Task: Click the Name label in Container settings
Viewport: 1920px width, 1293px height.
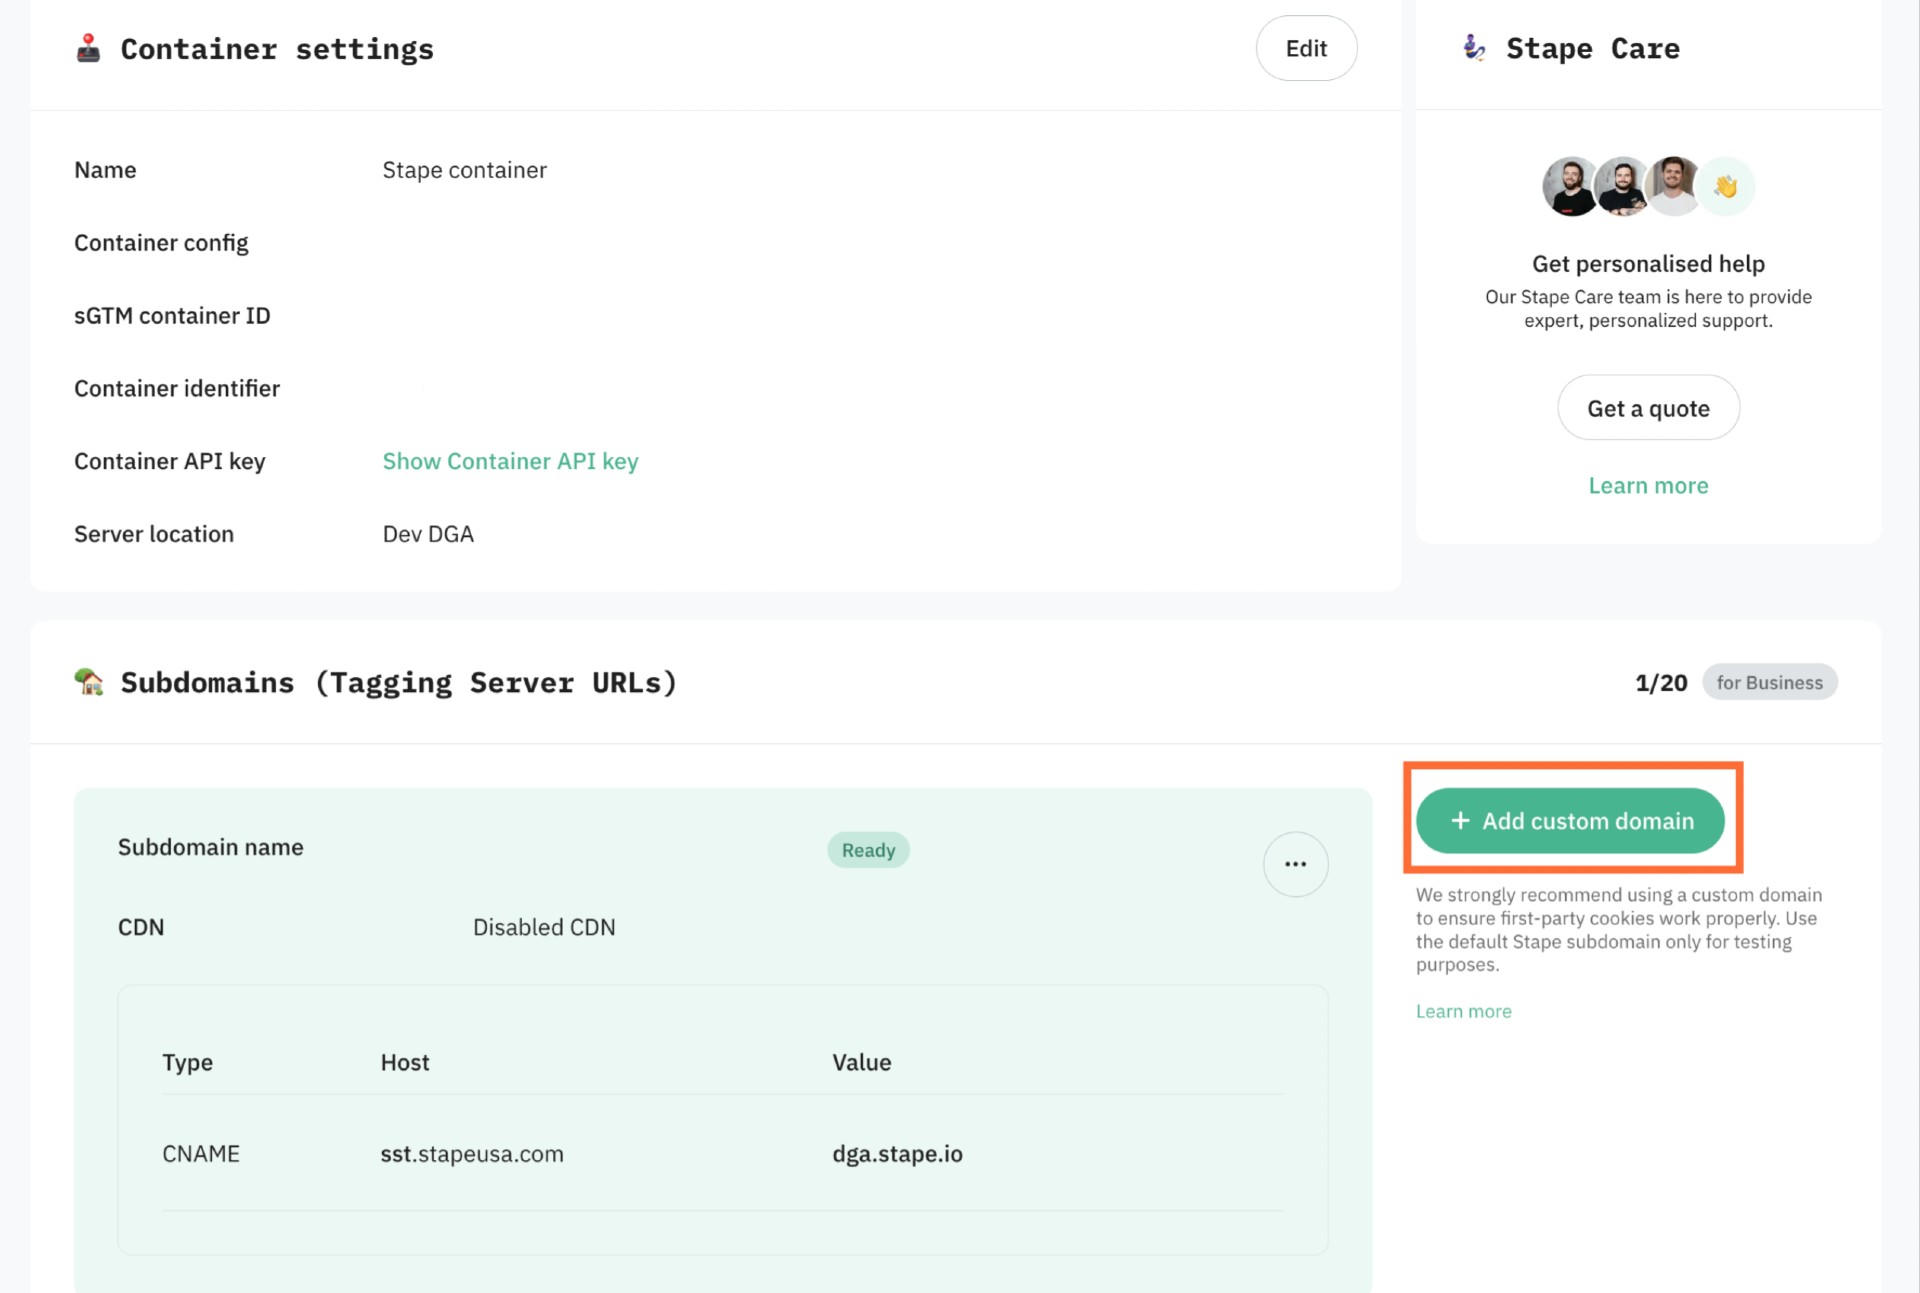Action: click(x=105, y=170)
